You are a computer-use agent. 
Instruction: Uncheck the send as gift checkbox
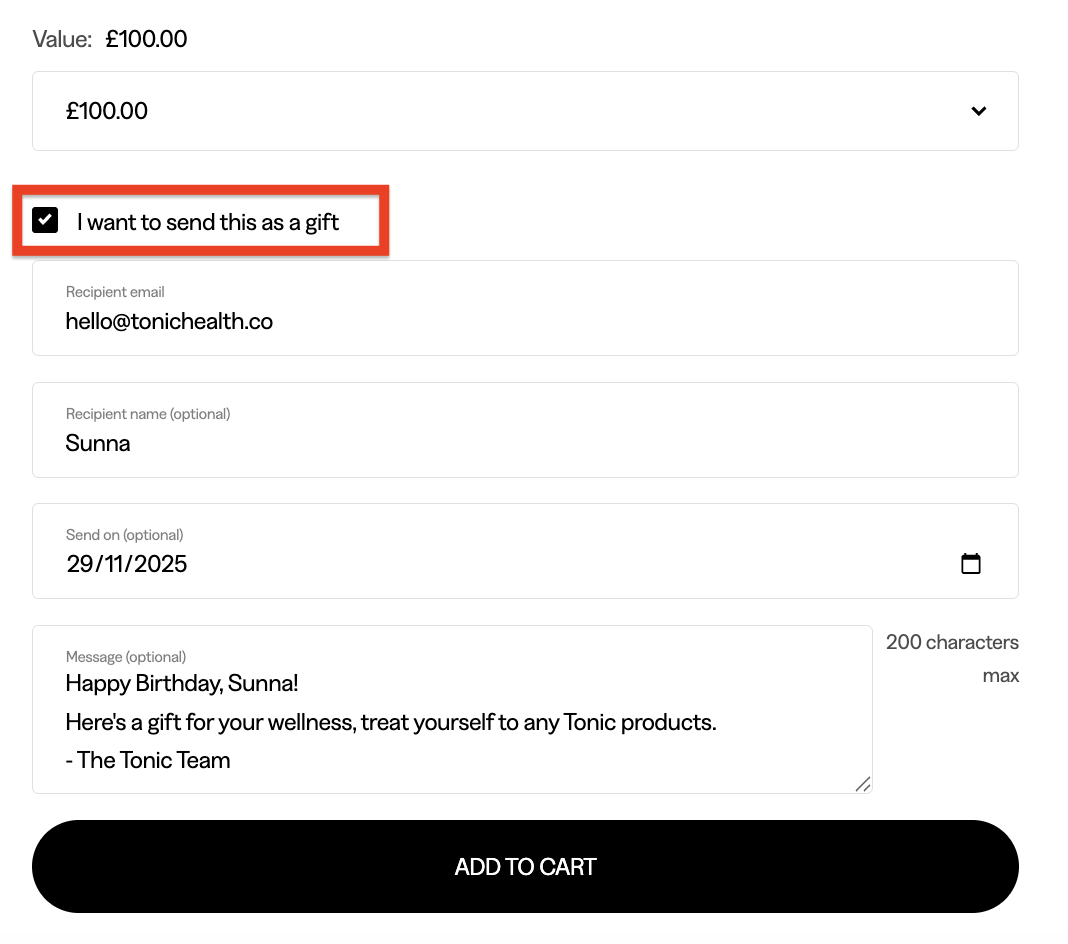click(x=45, y=221)
